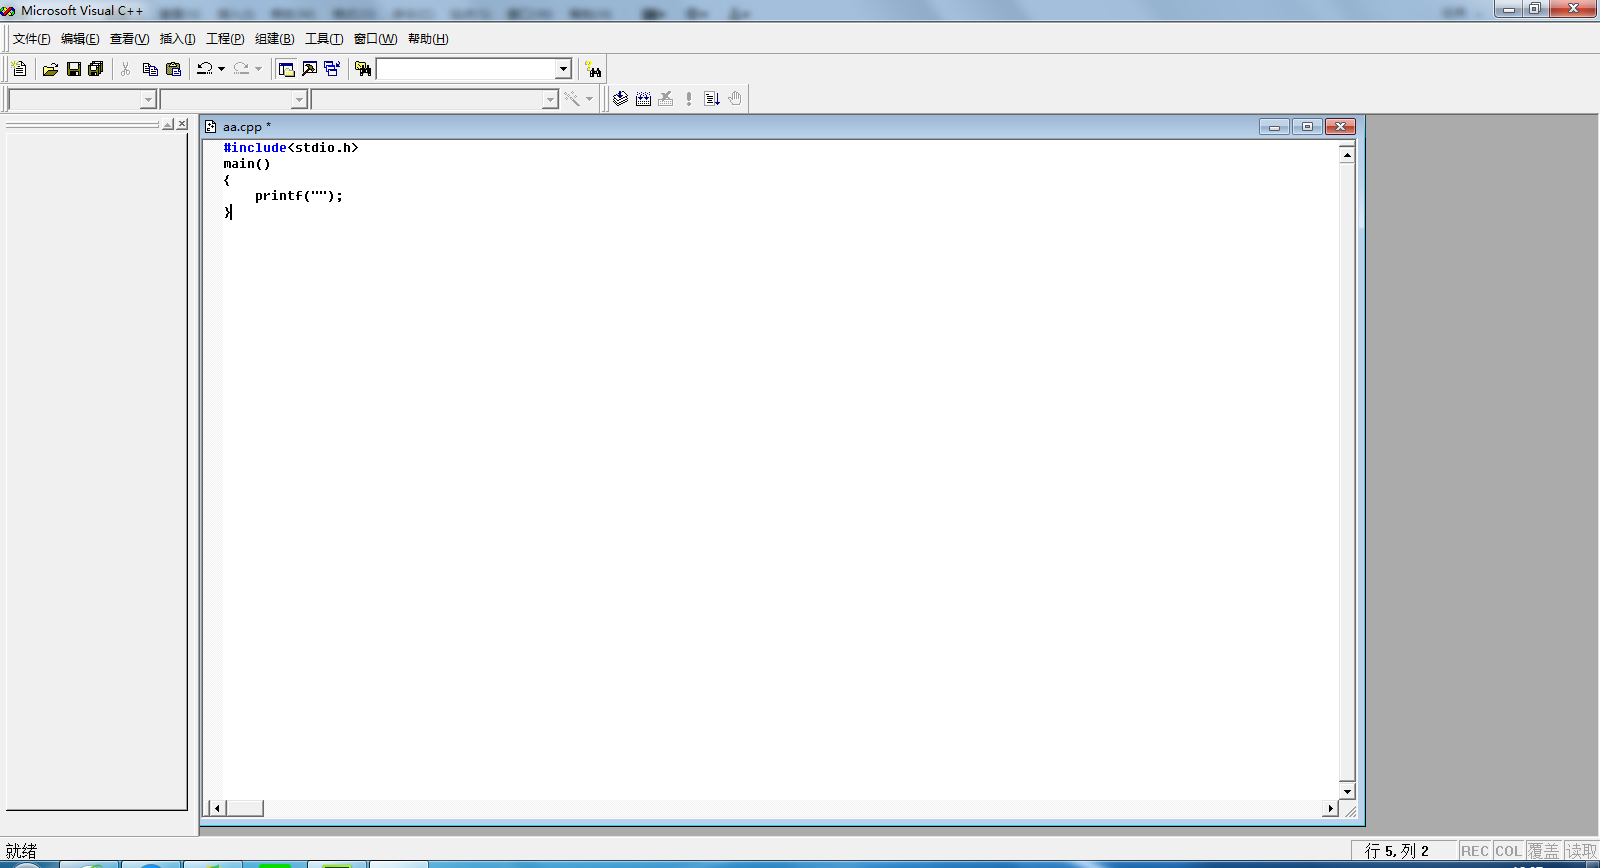This screenshot has width=1600, height=868.
Task: Close the aa.cpp document window
Action: pos(1340,127)
